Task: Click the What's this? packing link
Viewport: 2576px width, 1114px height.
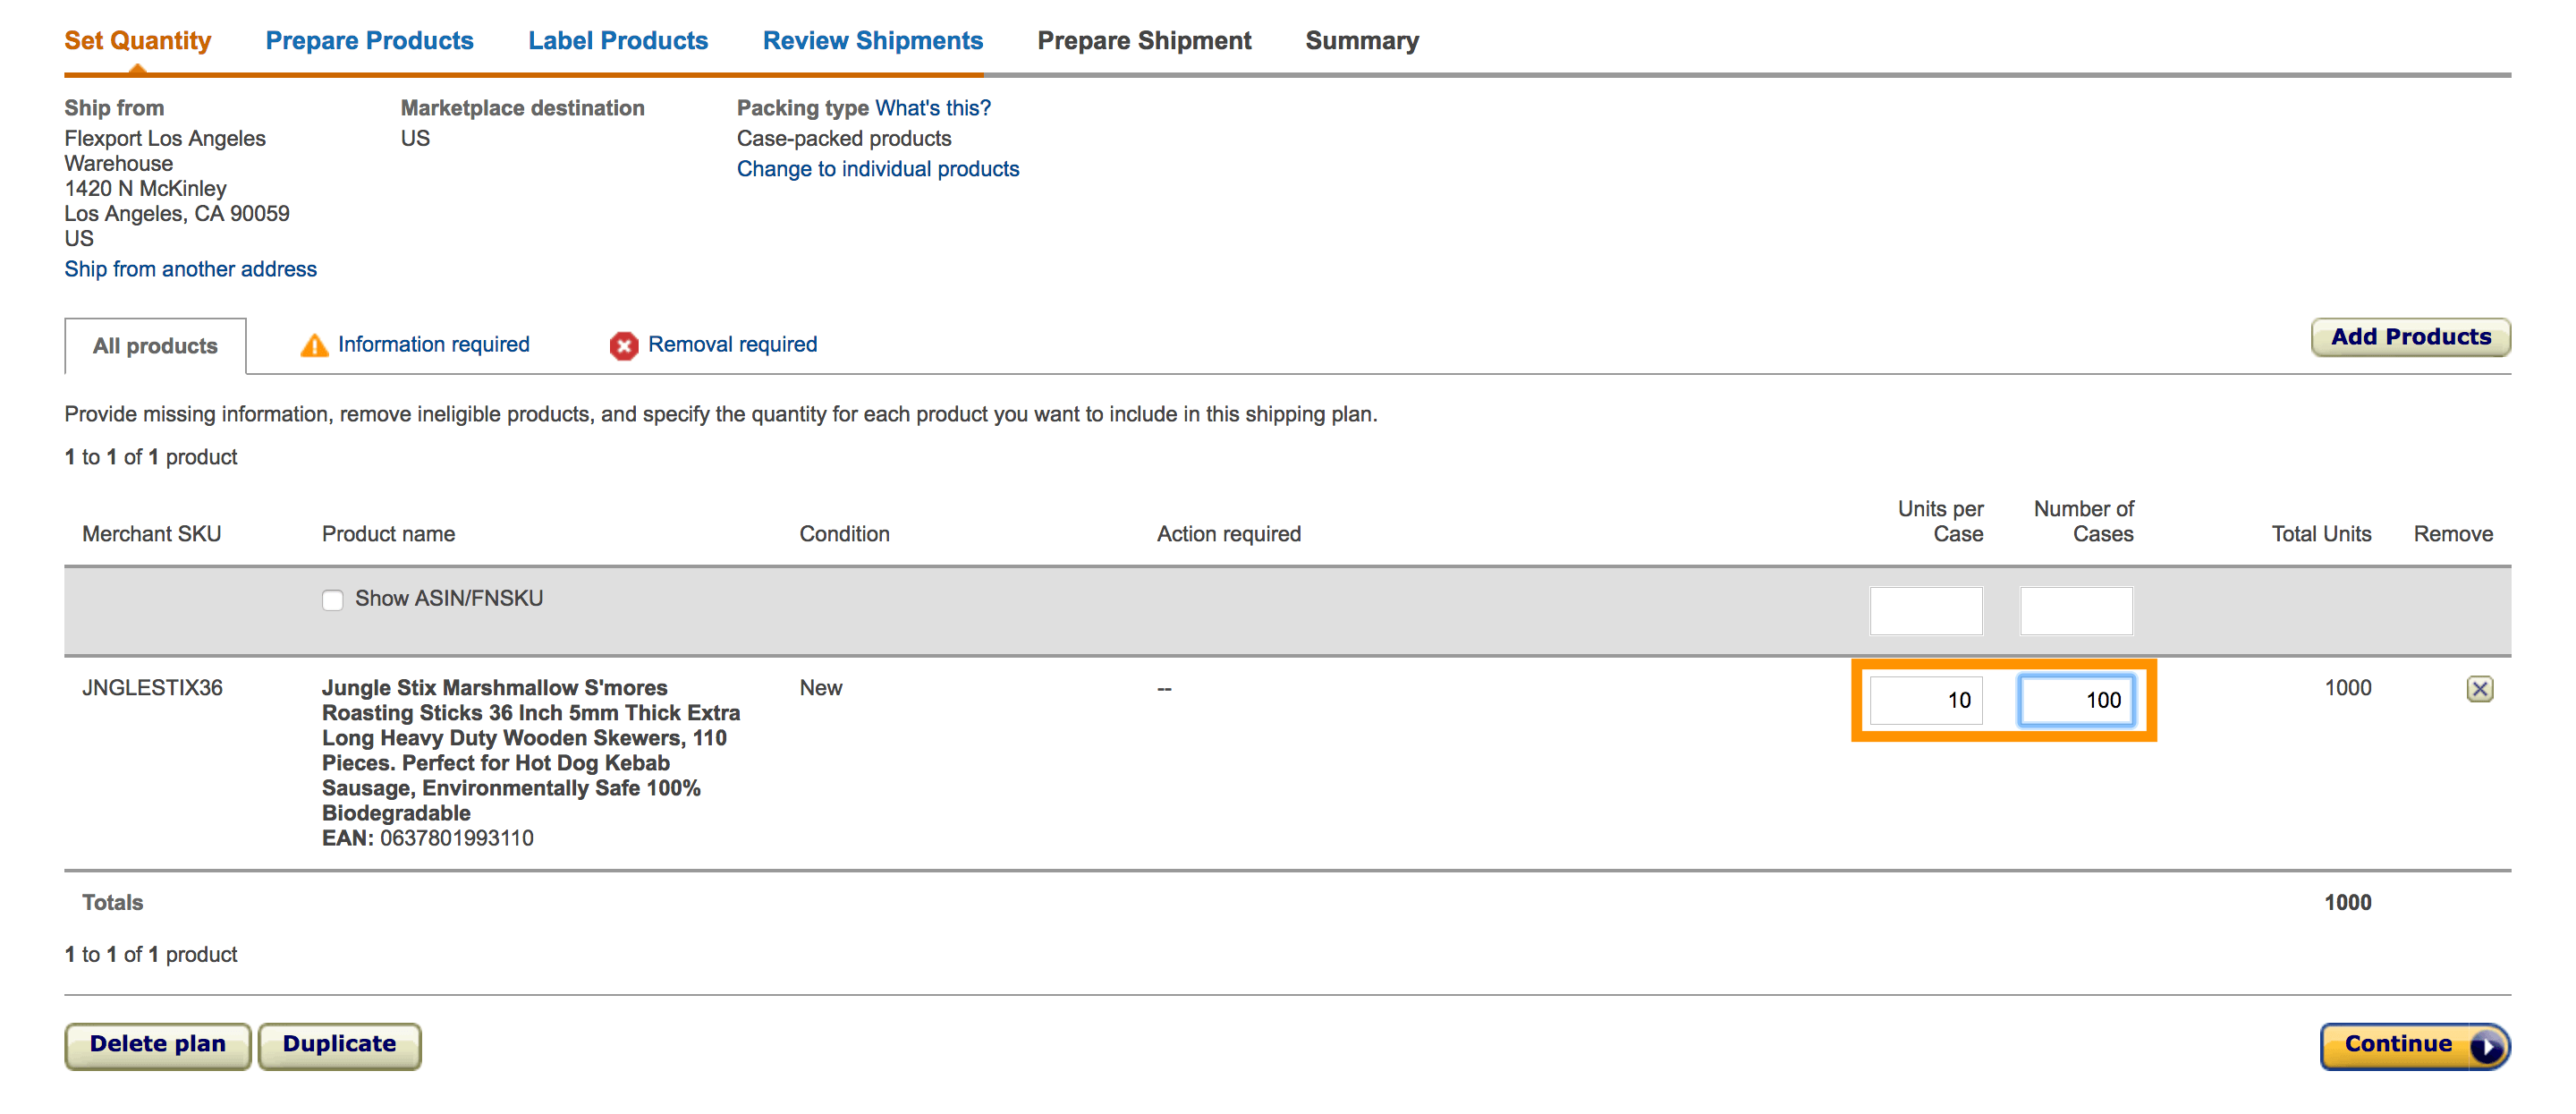Action: (x=932, y=108)
